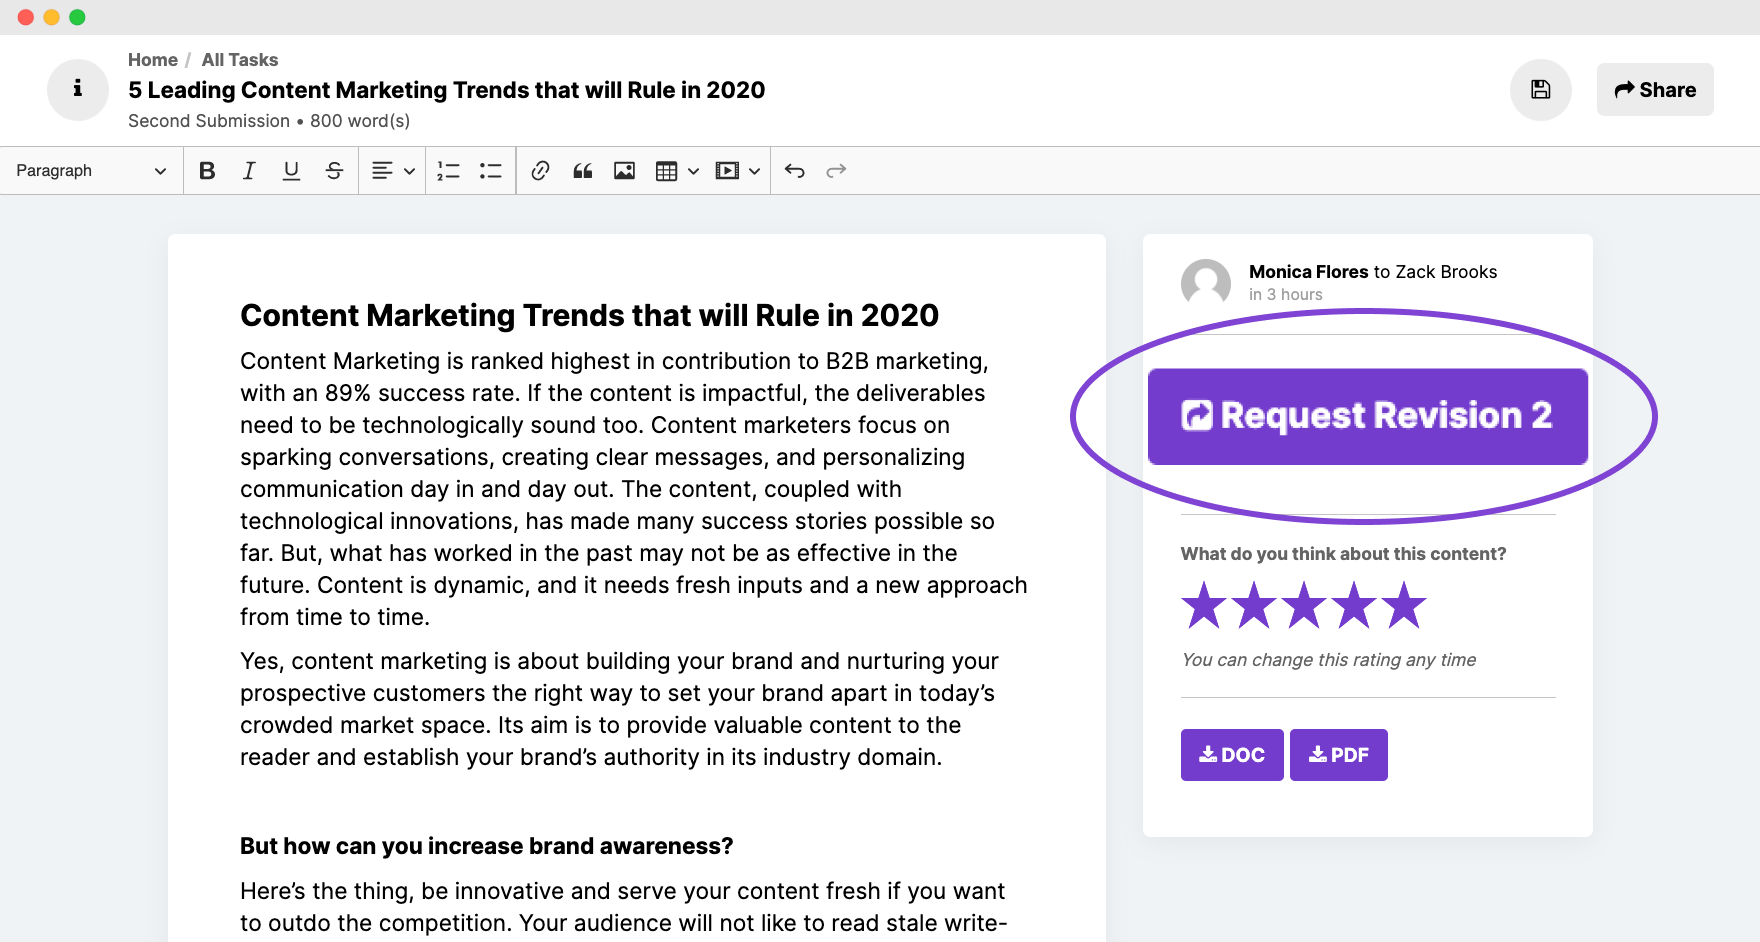Click the Request Revision 2 button
Screen dimensions: 1760x942
coord(1367,416)
